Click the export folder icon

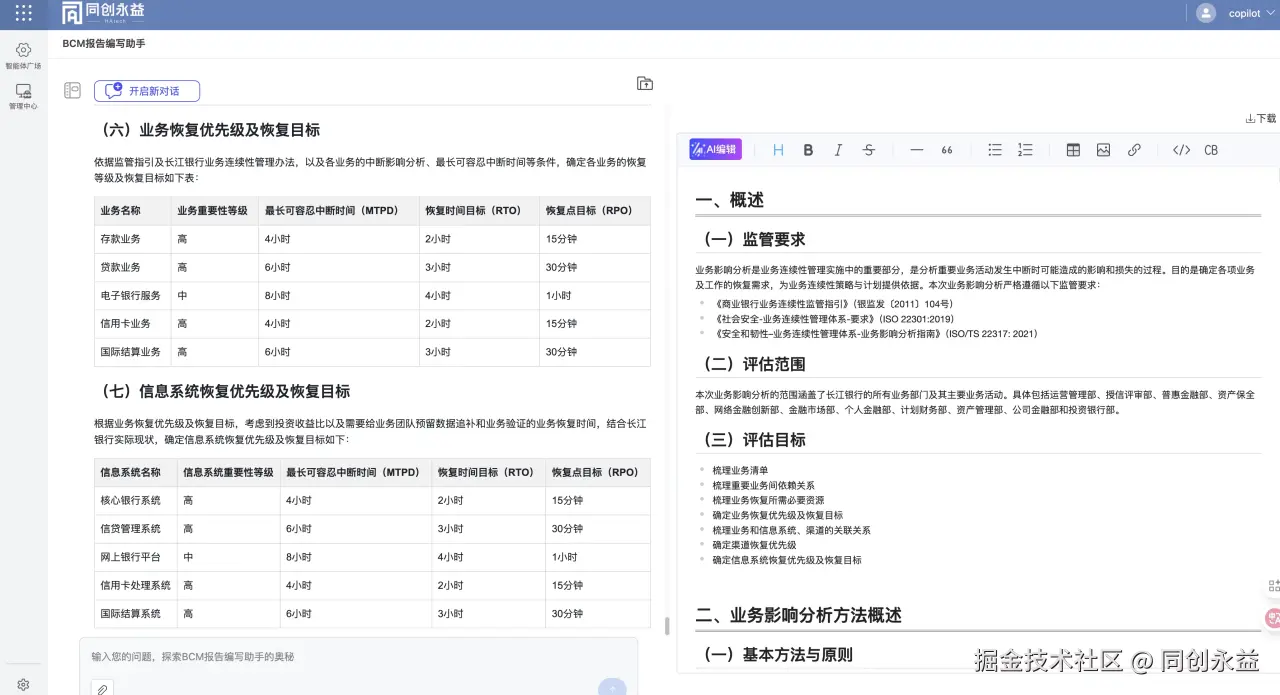tap(645, 83)
